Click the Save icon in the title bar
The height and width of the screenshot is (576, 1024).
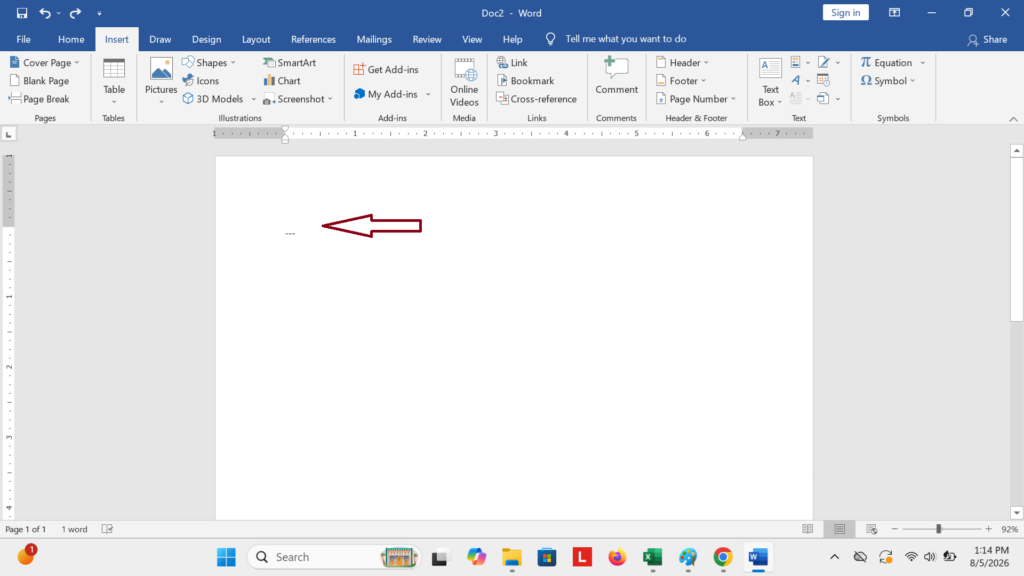point(22,13)
